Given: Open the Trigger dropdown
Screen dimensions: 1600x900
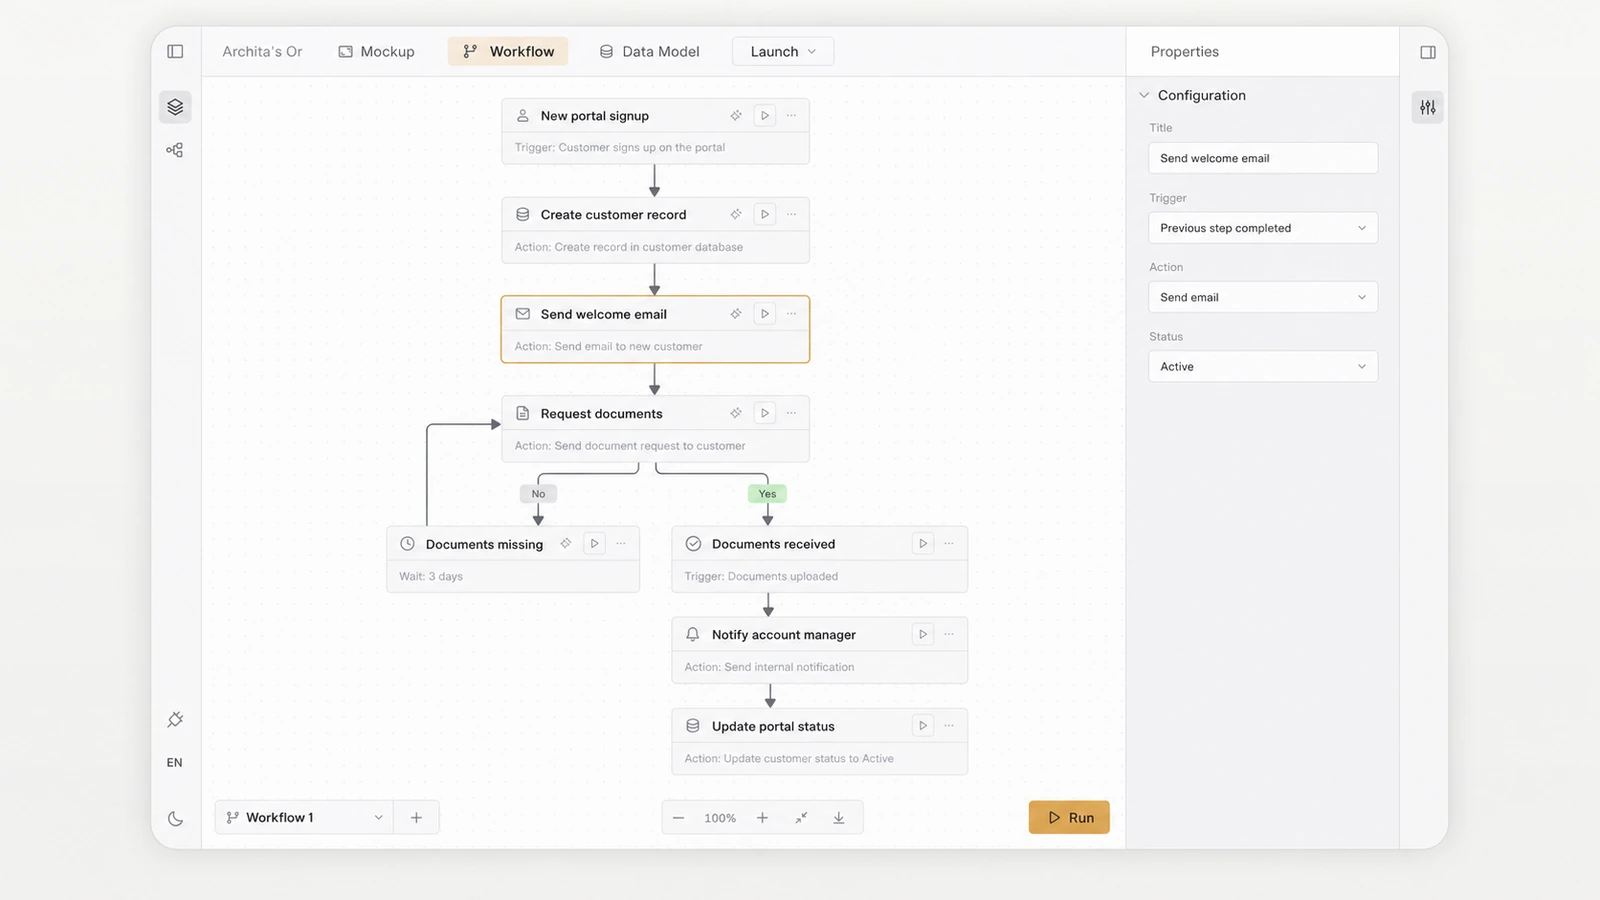Looking at the screenshot, I should [1263, 228].
